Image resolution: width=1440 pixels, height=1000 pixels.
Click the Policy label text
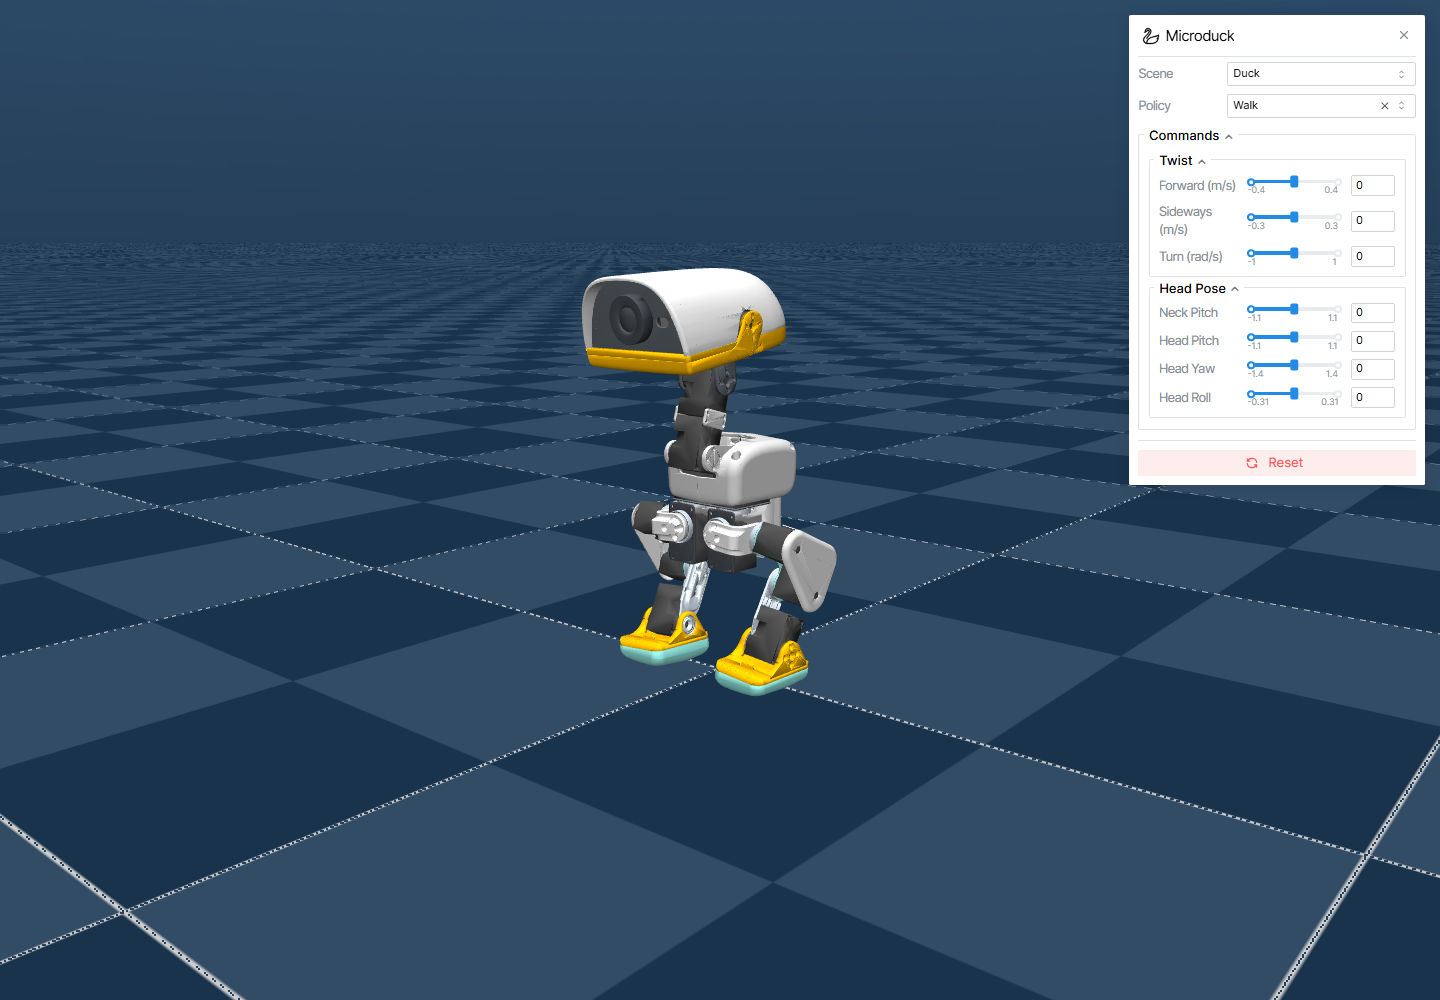click(x=1154, y=106)
